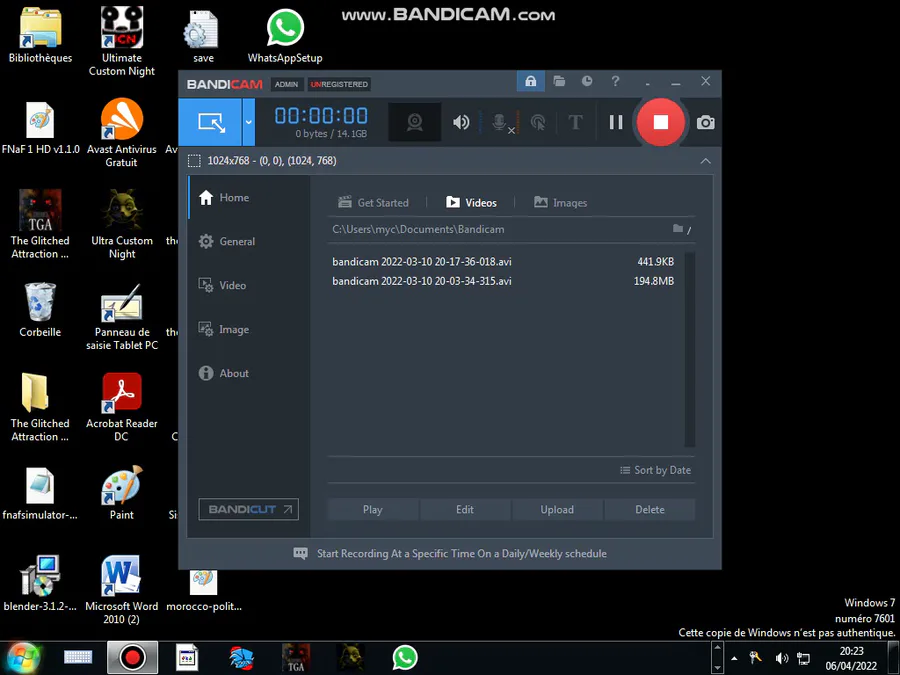This screenshot has height=675, width=900.
Task: Click the Delete button
Action: pyautogui.click(x=650, y=510)
